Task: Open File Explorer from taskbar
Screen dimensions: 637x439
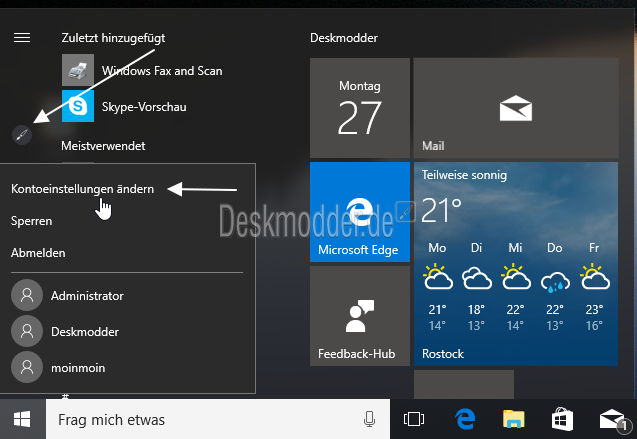Action: [x=514, y=419]
